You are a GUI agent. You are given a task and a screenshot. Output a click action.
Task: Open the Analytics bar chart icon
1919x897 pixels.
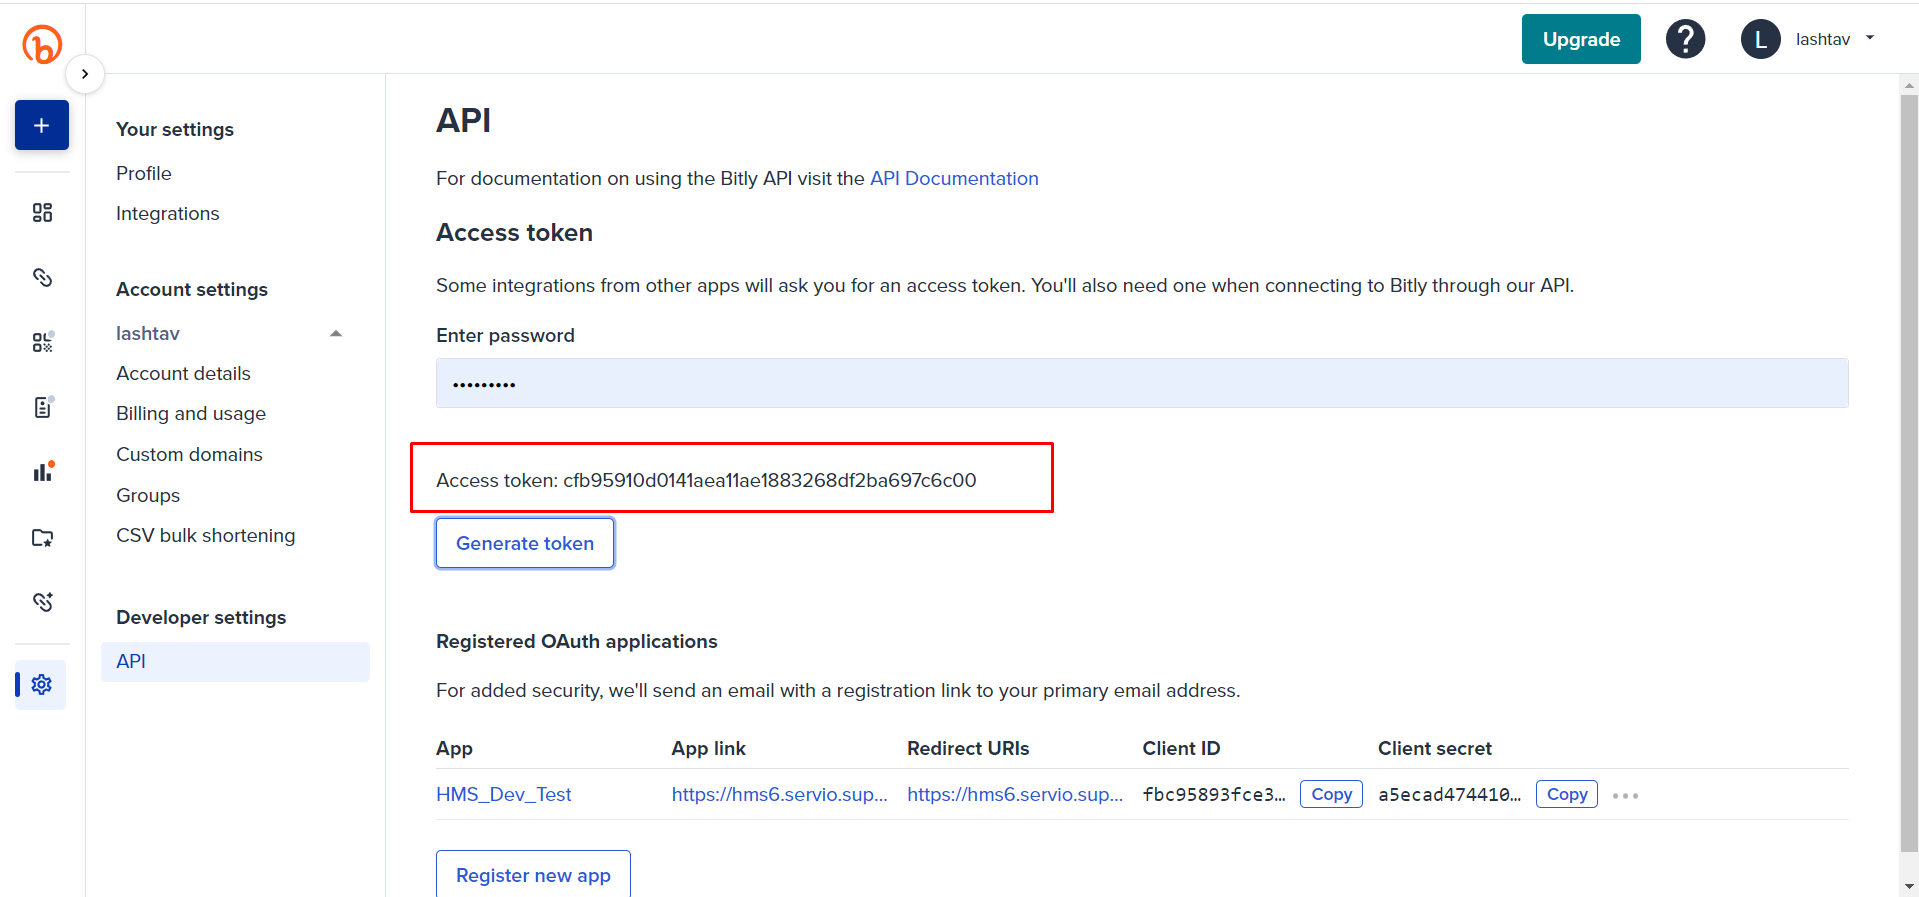click(x=42, y=472)
